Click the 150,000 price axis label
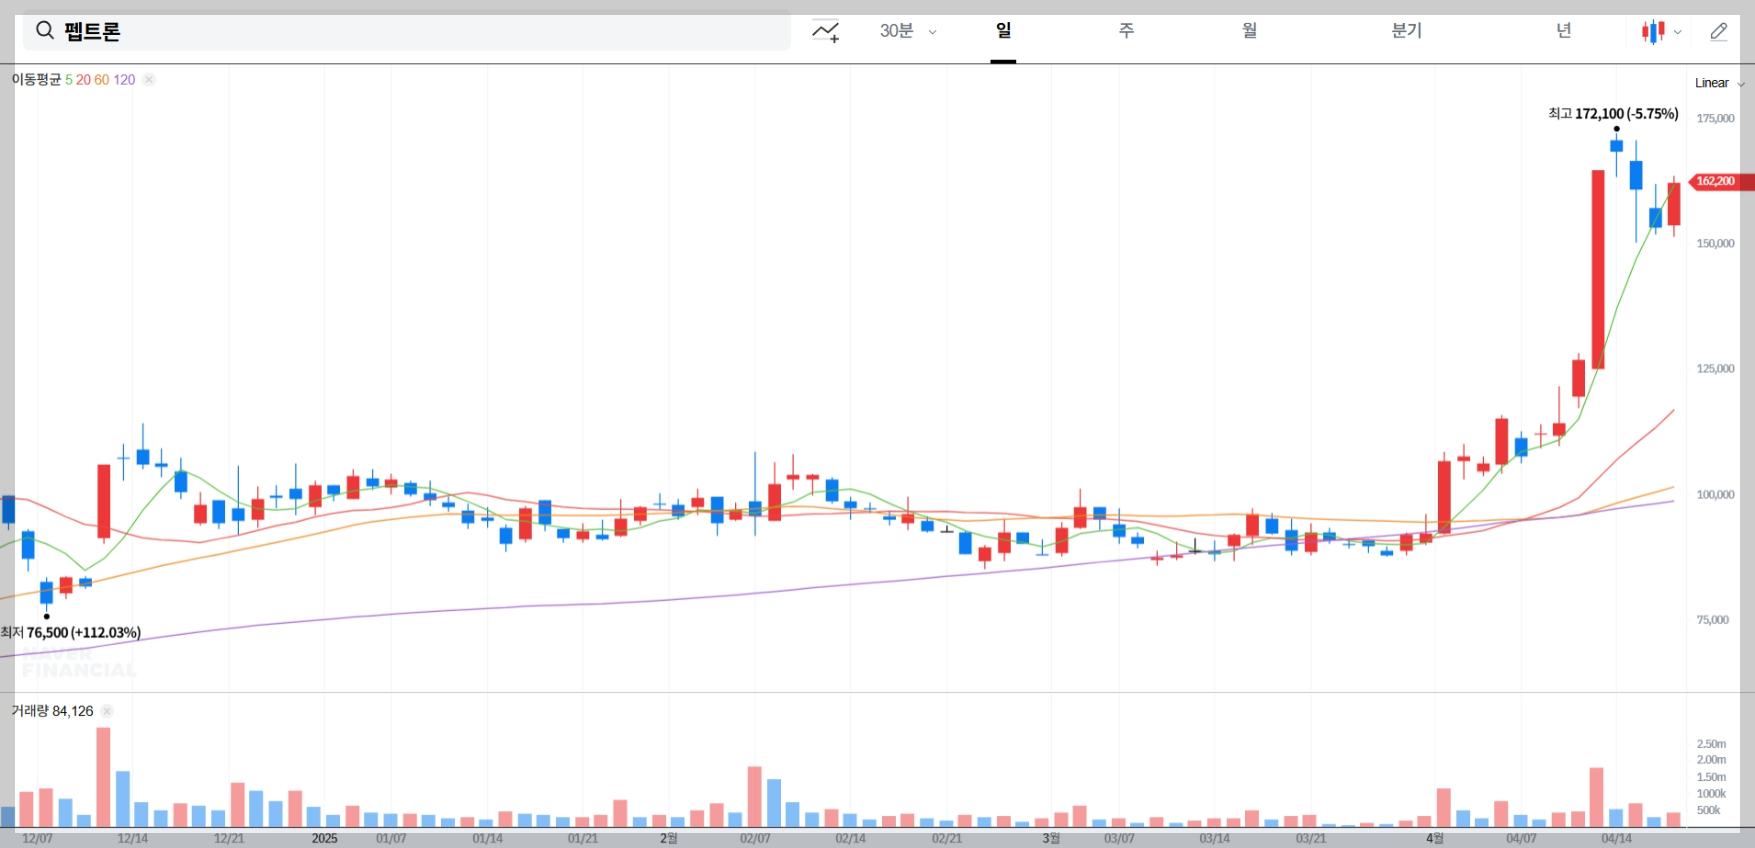The image size is (1755, 848). click(1715, 243)
